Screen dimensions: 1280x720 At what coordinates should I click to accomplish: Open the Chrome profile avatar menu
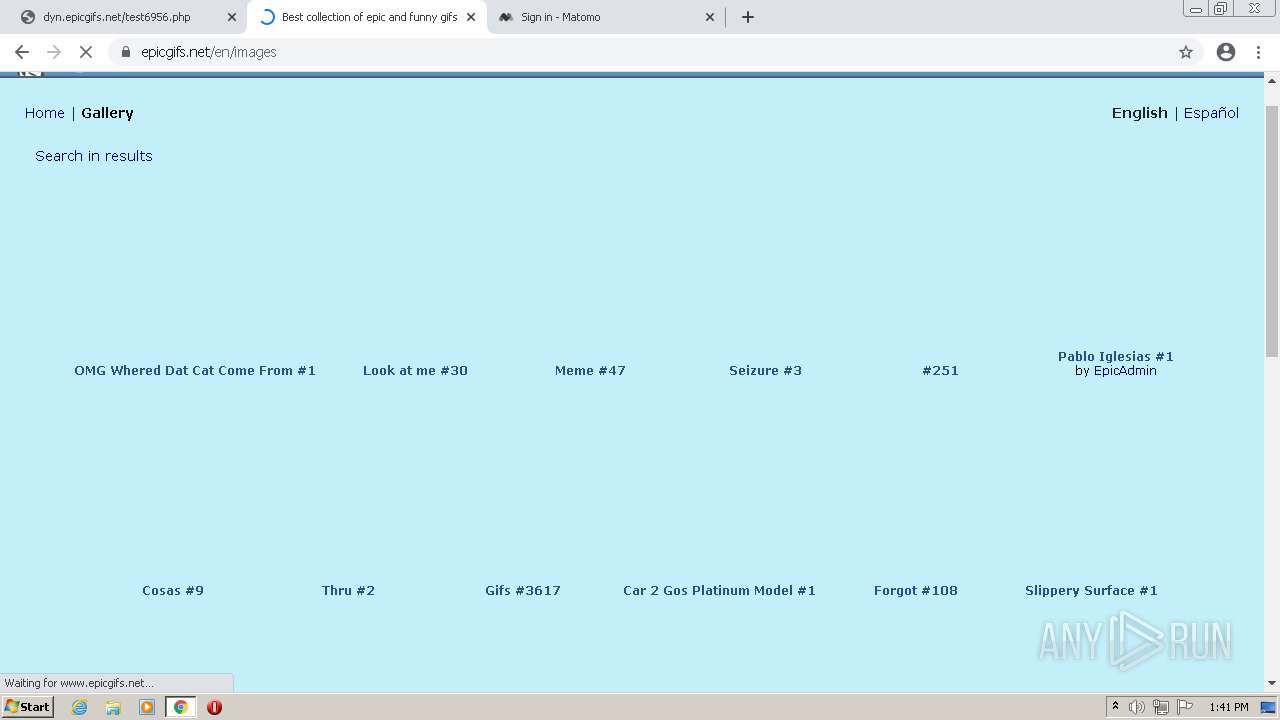(1226, 52)
